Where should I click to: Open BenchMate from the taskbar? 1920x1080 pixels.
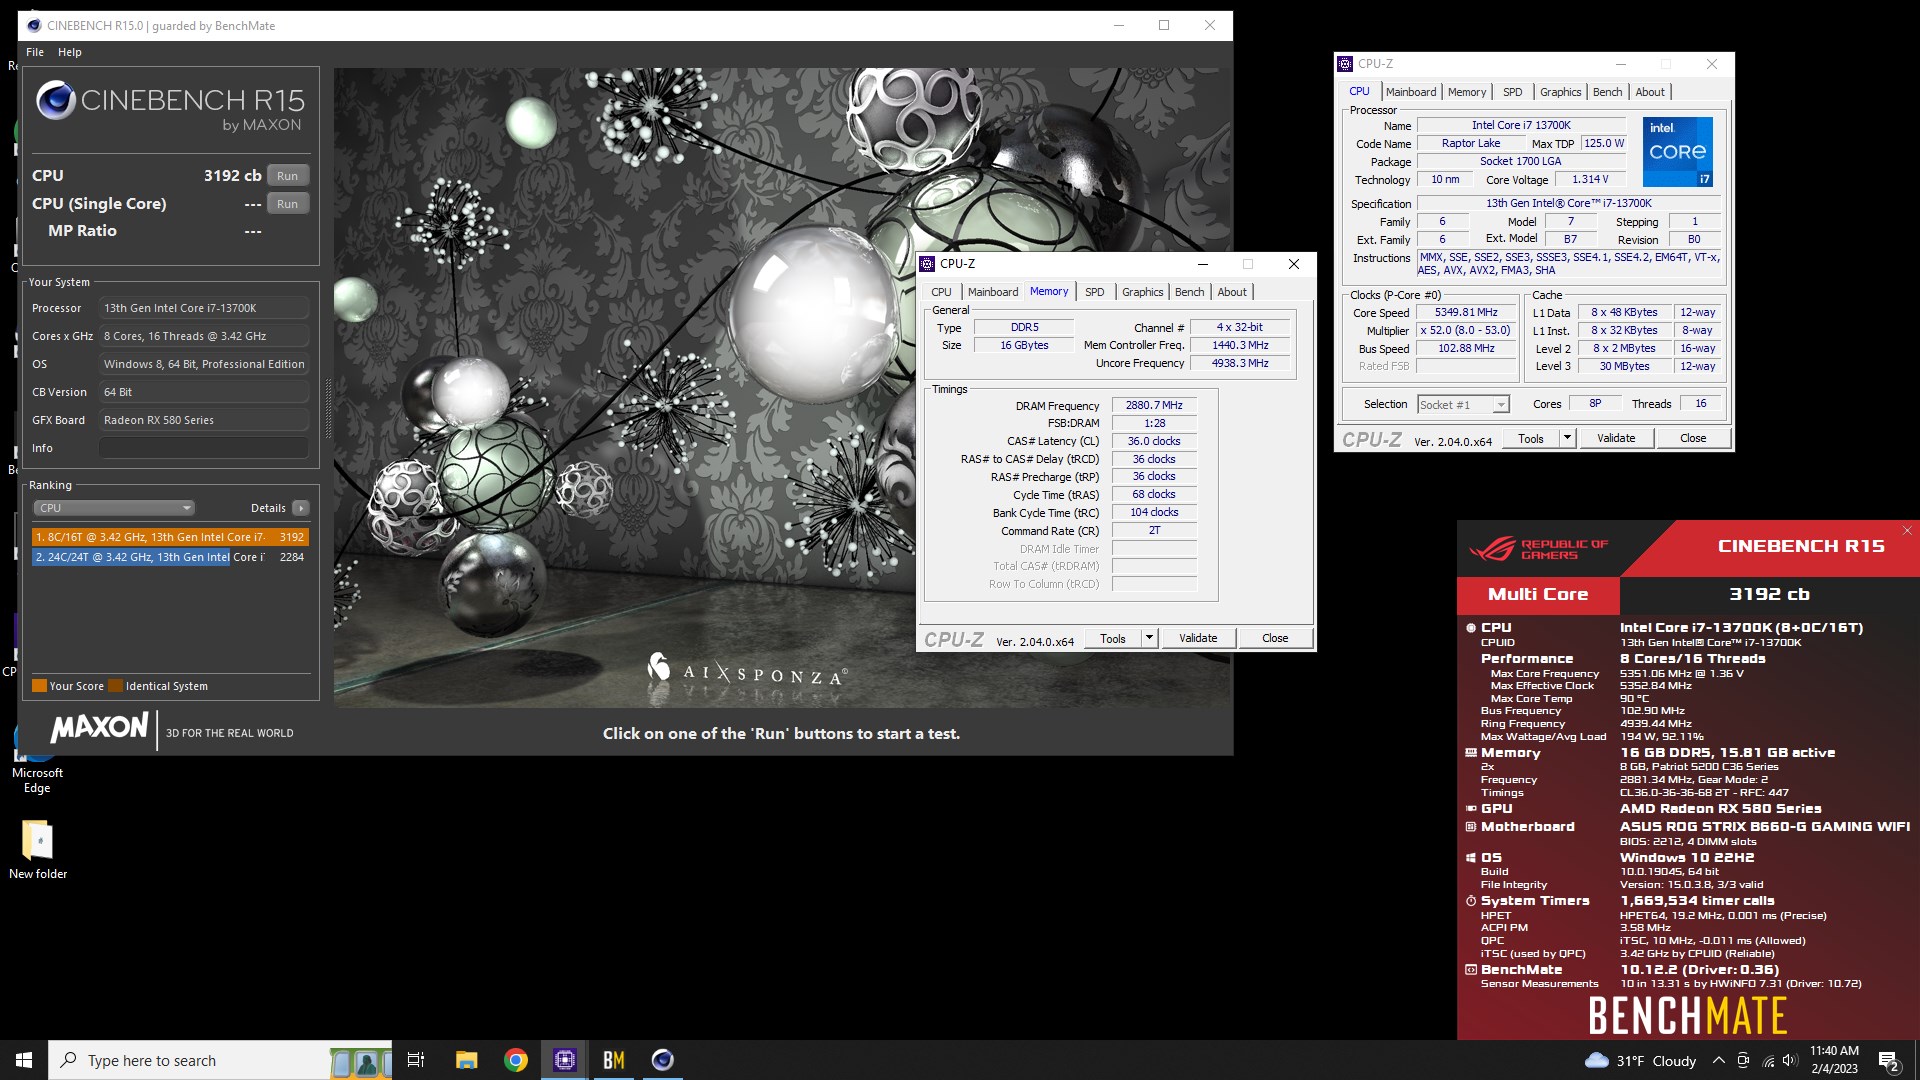[x=614, y=1060]
